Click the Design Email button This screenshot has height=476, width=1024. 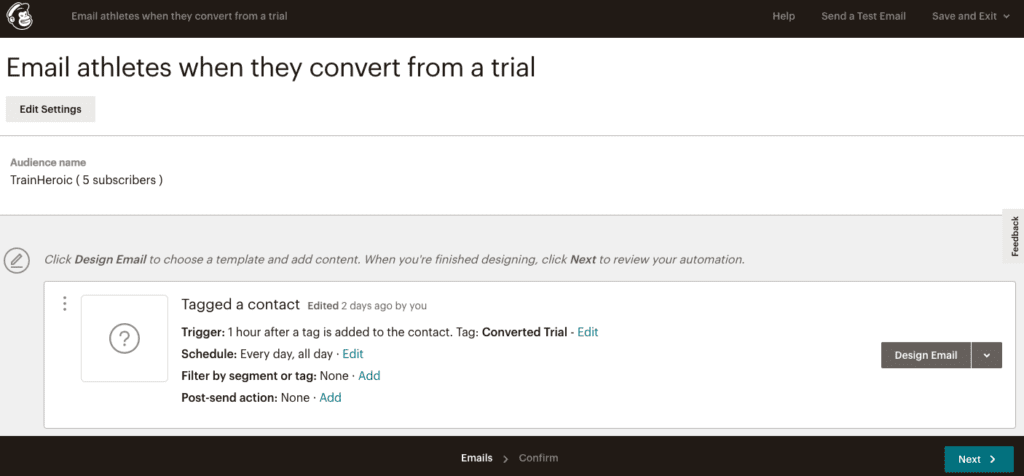[925, 355]
